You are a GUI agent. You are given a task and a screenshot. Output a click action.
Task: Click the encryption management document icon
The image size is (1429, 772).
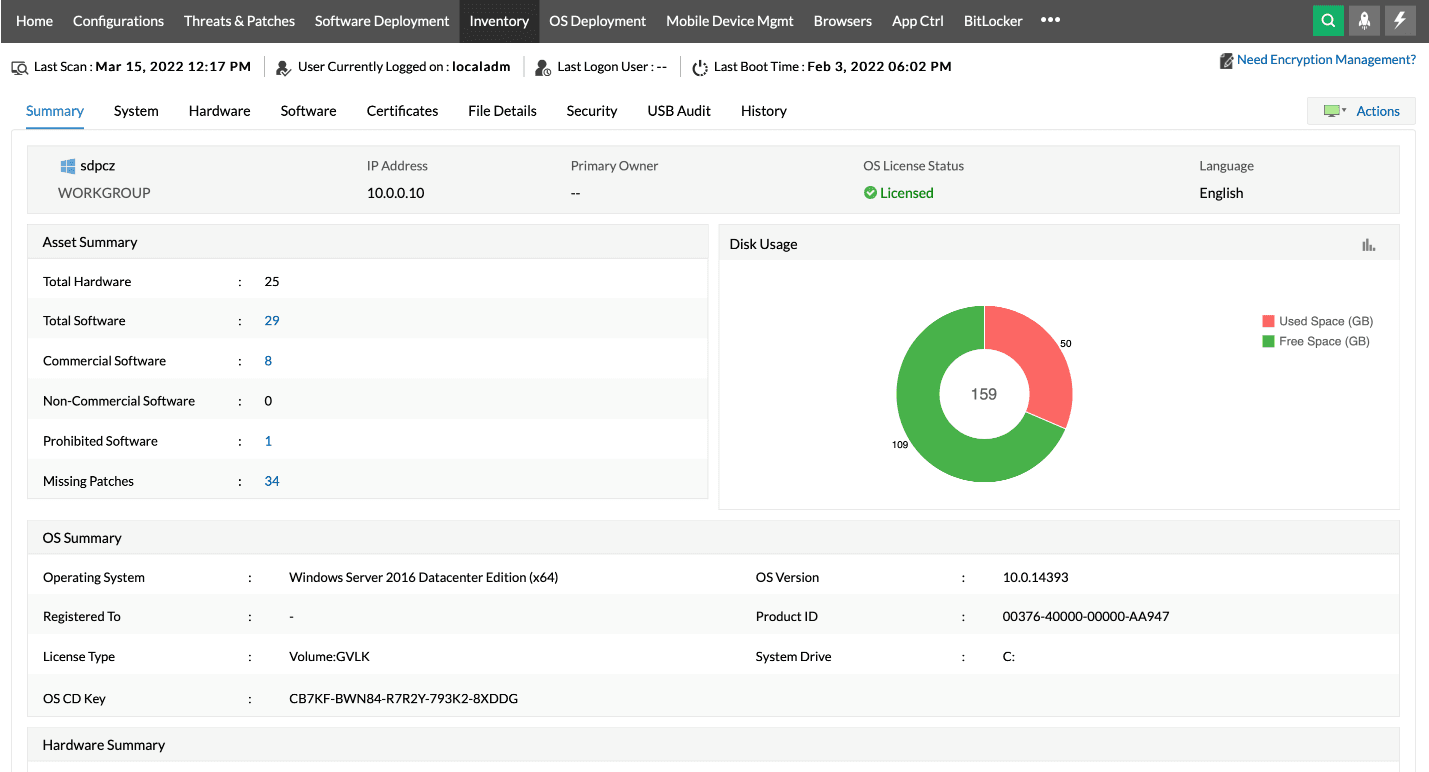pos(1226,61)
